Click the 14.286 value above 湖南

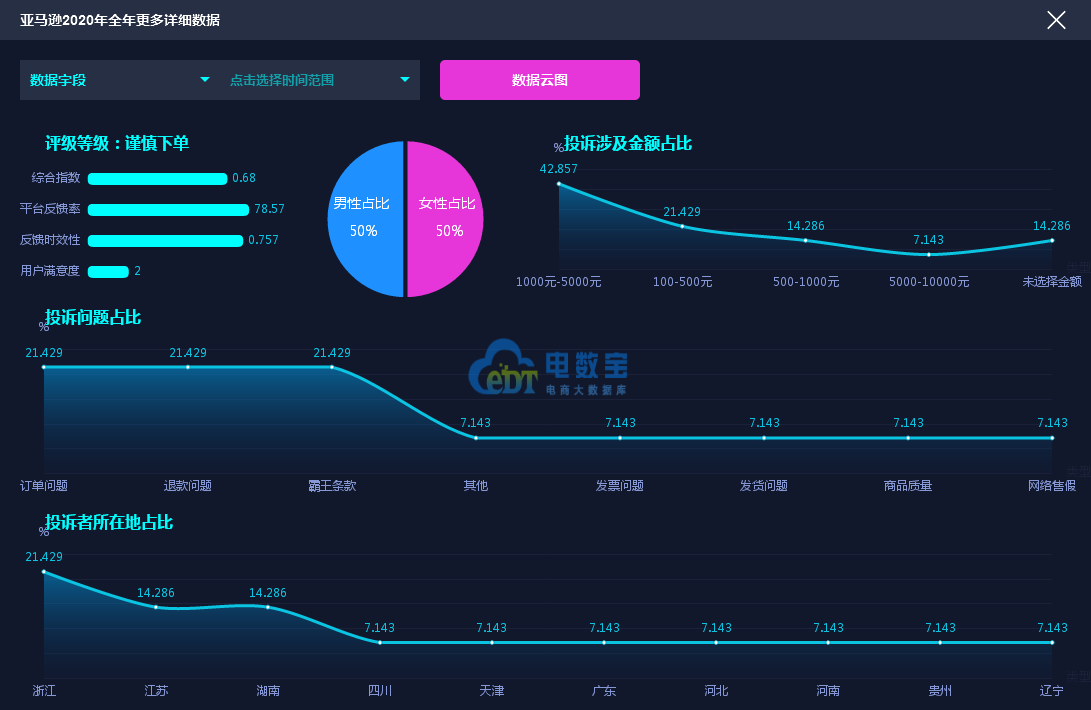[x=268, y=593]
